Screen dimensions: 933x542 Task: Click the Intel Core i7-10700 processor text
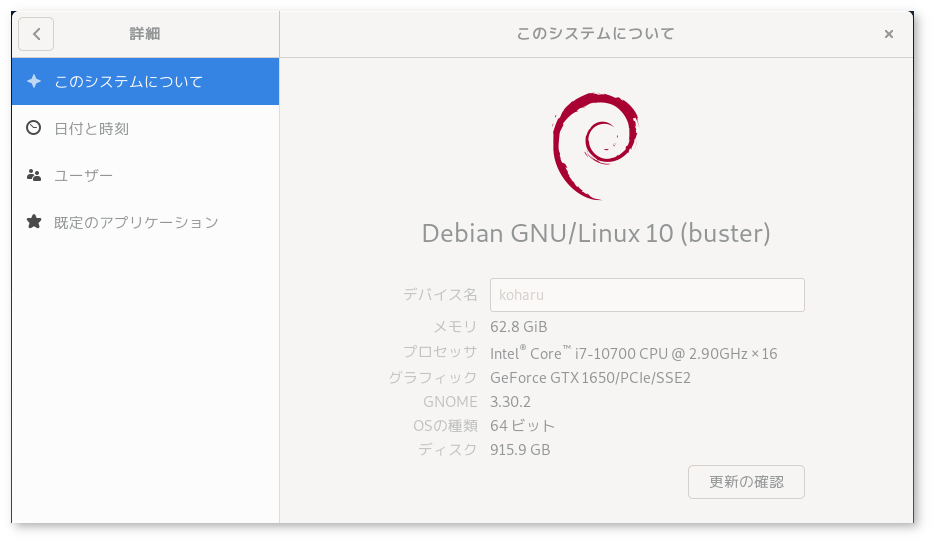pos(633,353)
